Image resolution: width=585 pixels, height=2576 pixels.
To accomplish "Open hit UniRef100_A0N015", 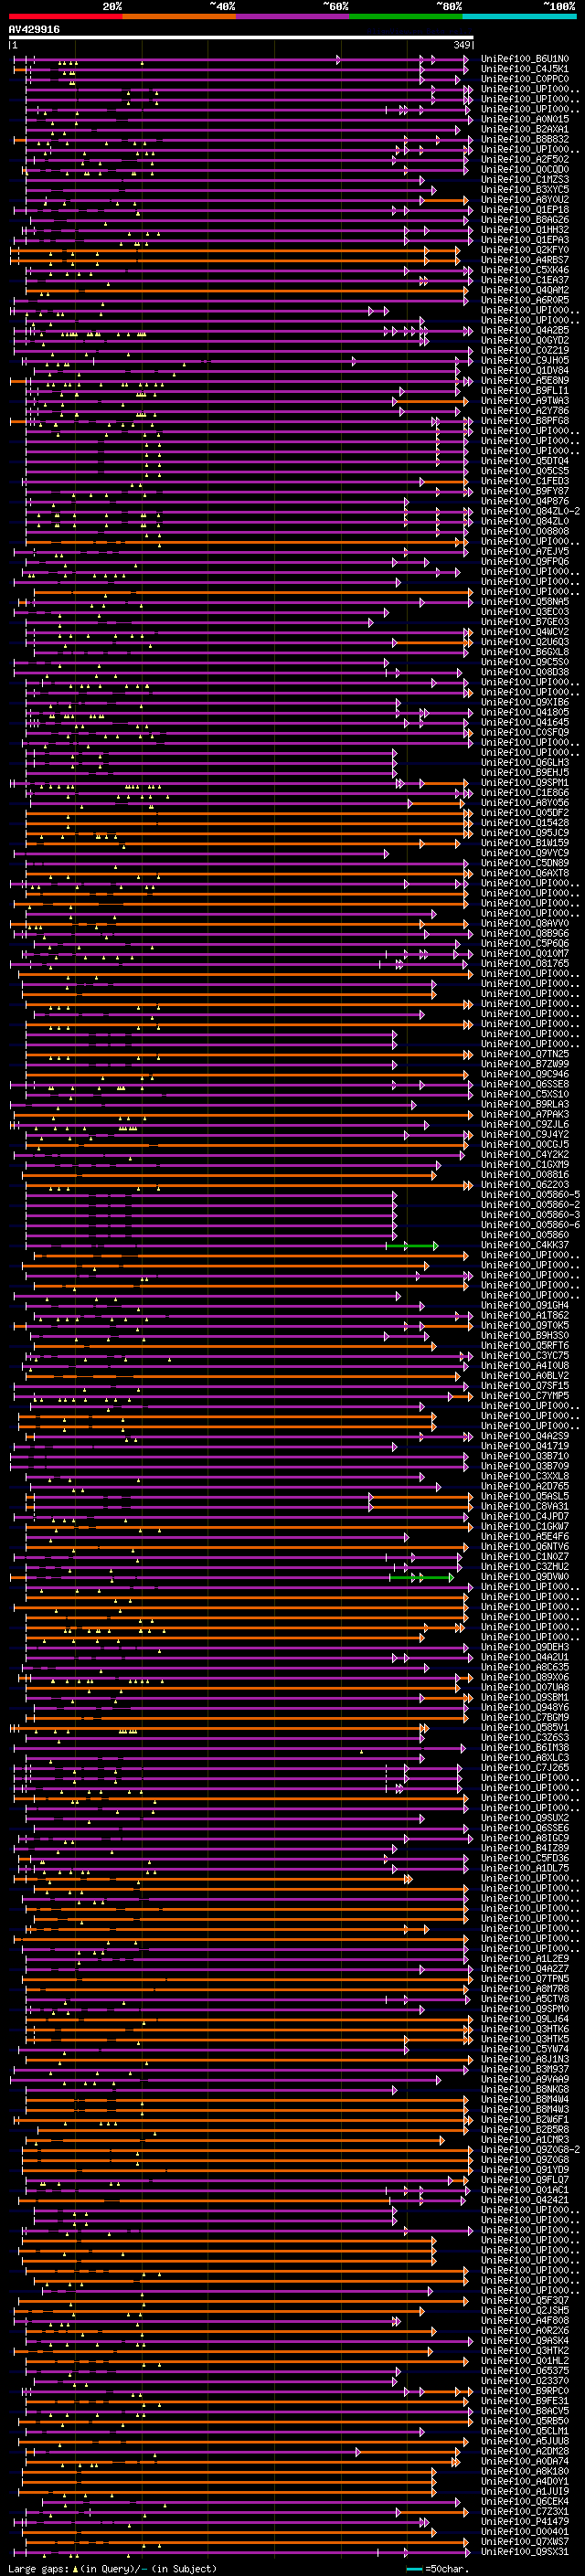I will point(525,119).
